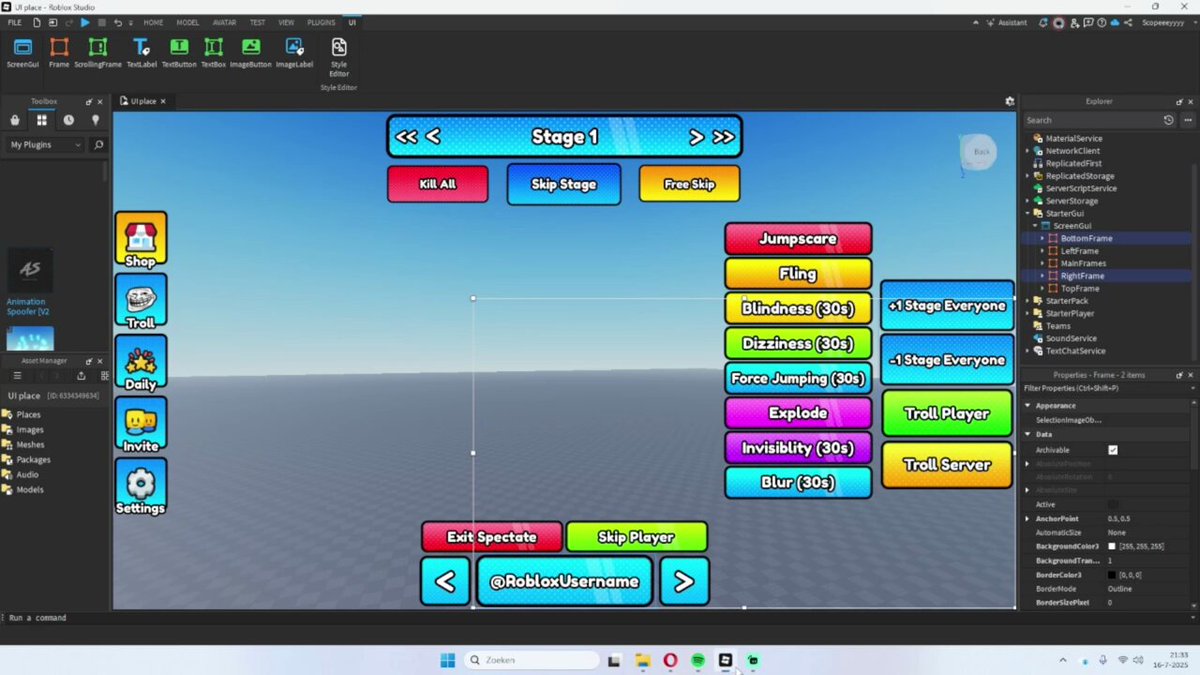
Task: Open the Assistant panel
Action: click(x=1005, y=22)
